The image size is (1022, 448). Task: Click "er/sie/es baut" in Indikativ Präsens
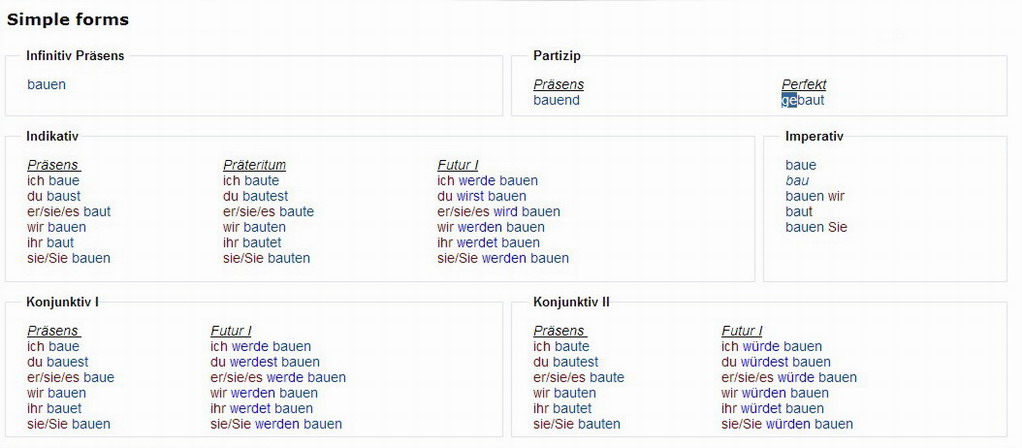tap(68, 212)
